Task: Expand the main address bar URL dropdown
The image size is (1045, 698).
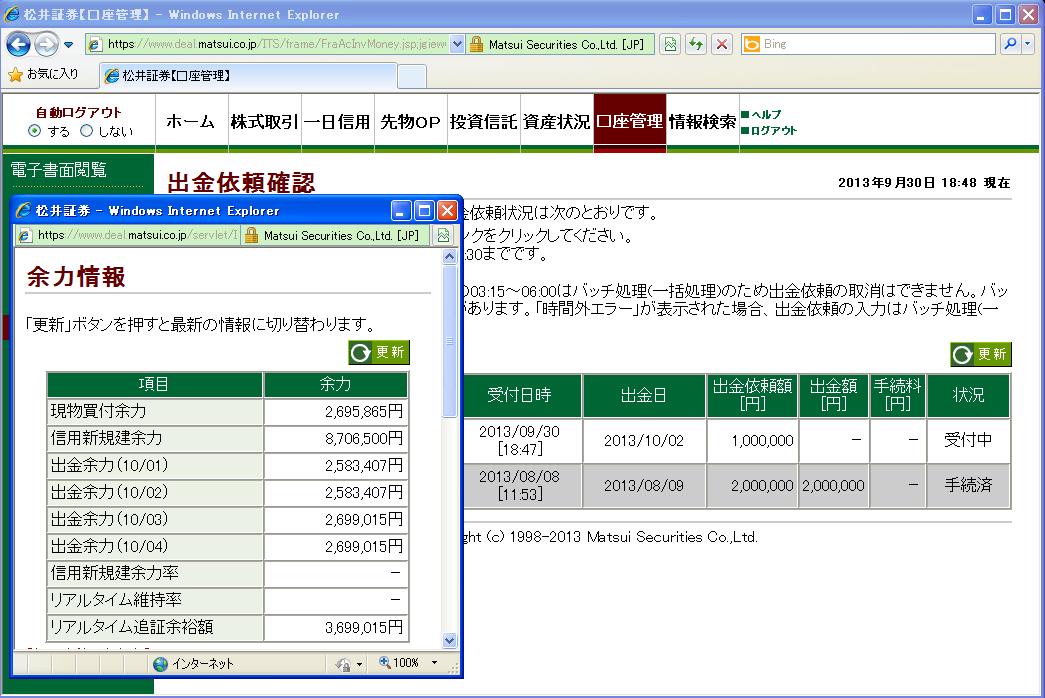Action: (x=458, y=44)
